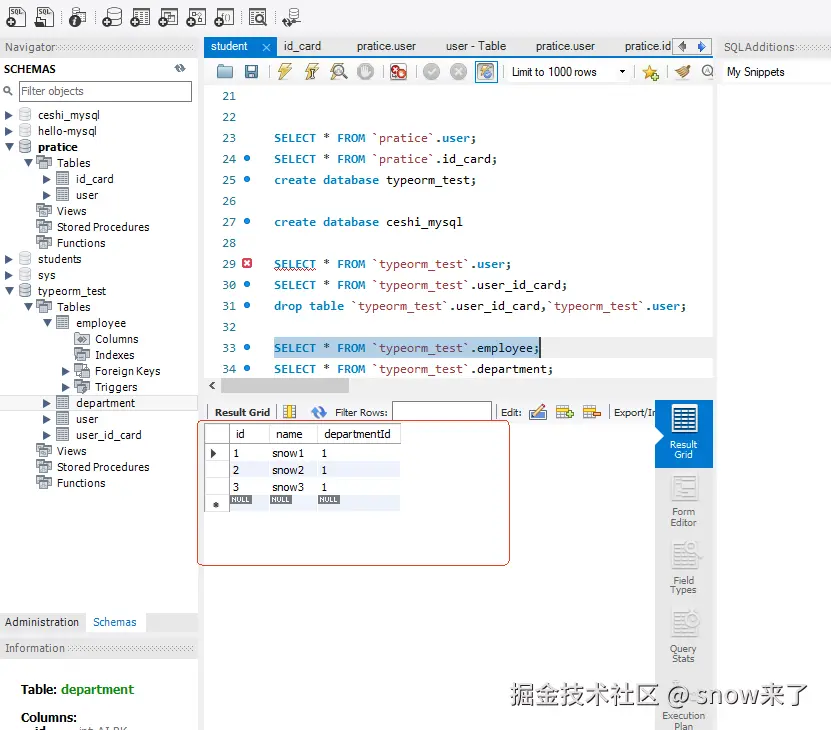Select Result Grid side panel view
831x730 pixels.
684,434
